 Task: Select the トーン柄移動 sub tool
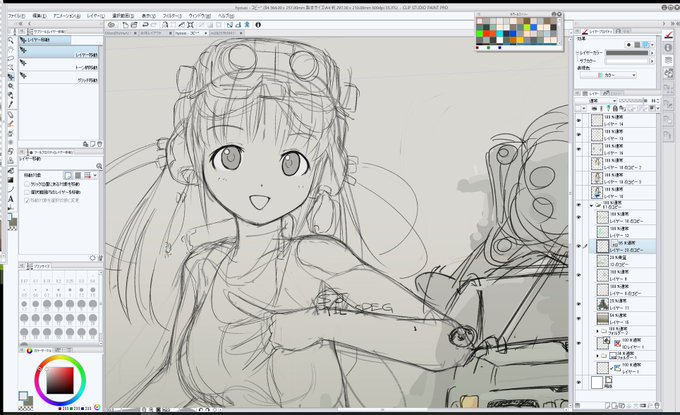60,65
